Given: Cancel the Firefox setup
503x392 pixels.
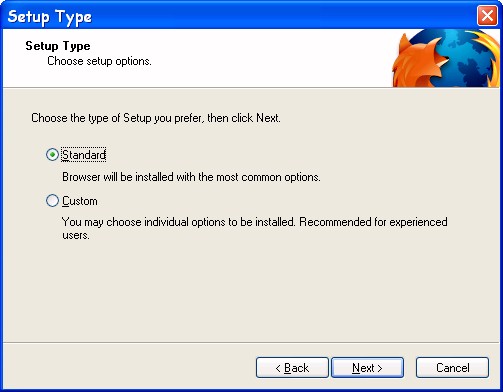Looking at the screenshot, I should pyautogui.click(x=452, y=368).
